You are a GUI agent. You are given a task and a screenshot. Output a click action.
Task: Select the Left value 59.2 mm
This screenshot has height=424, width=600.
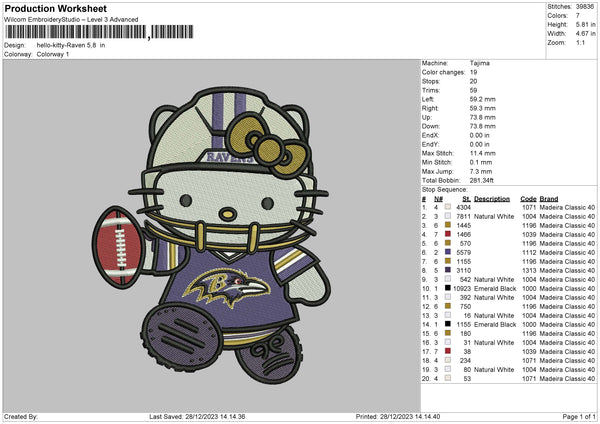tap(483, 99)
